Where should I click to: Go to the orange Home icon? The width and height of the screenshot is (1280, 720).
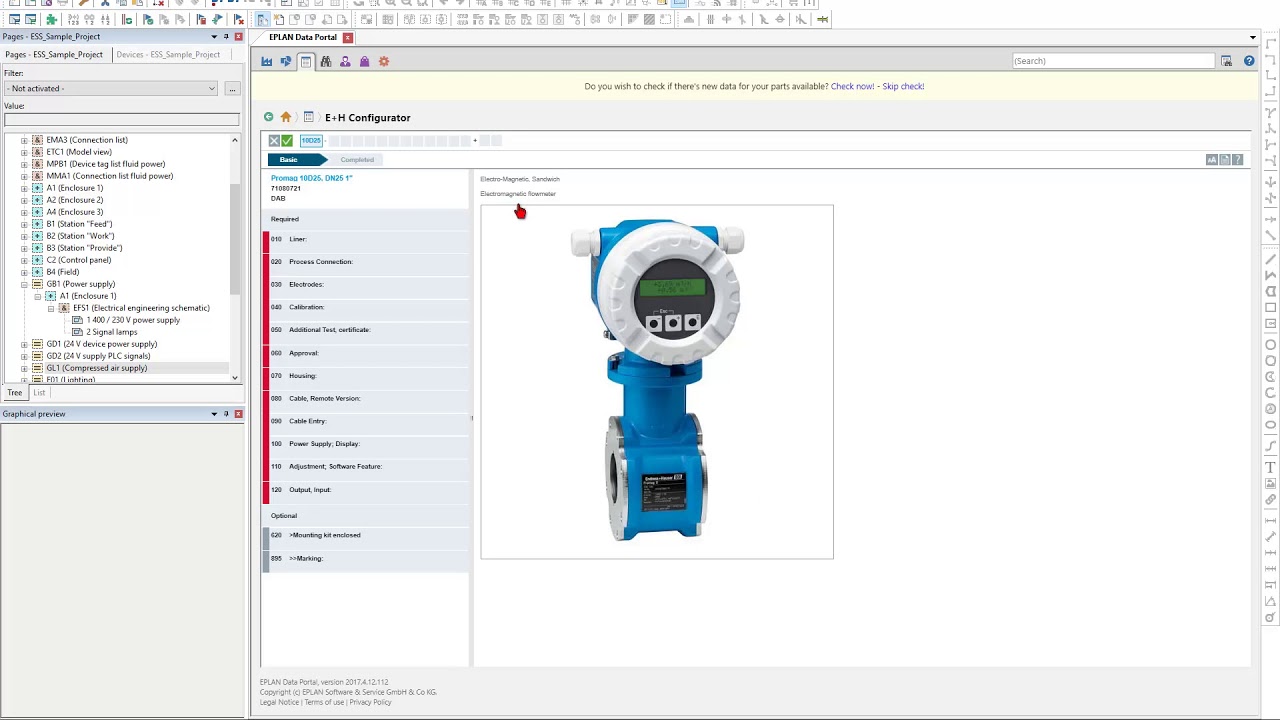click(x=286, y=117)
